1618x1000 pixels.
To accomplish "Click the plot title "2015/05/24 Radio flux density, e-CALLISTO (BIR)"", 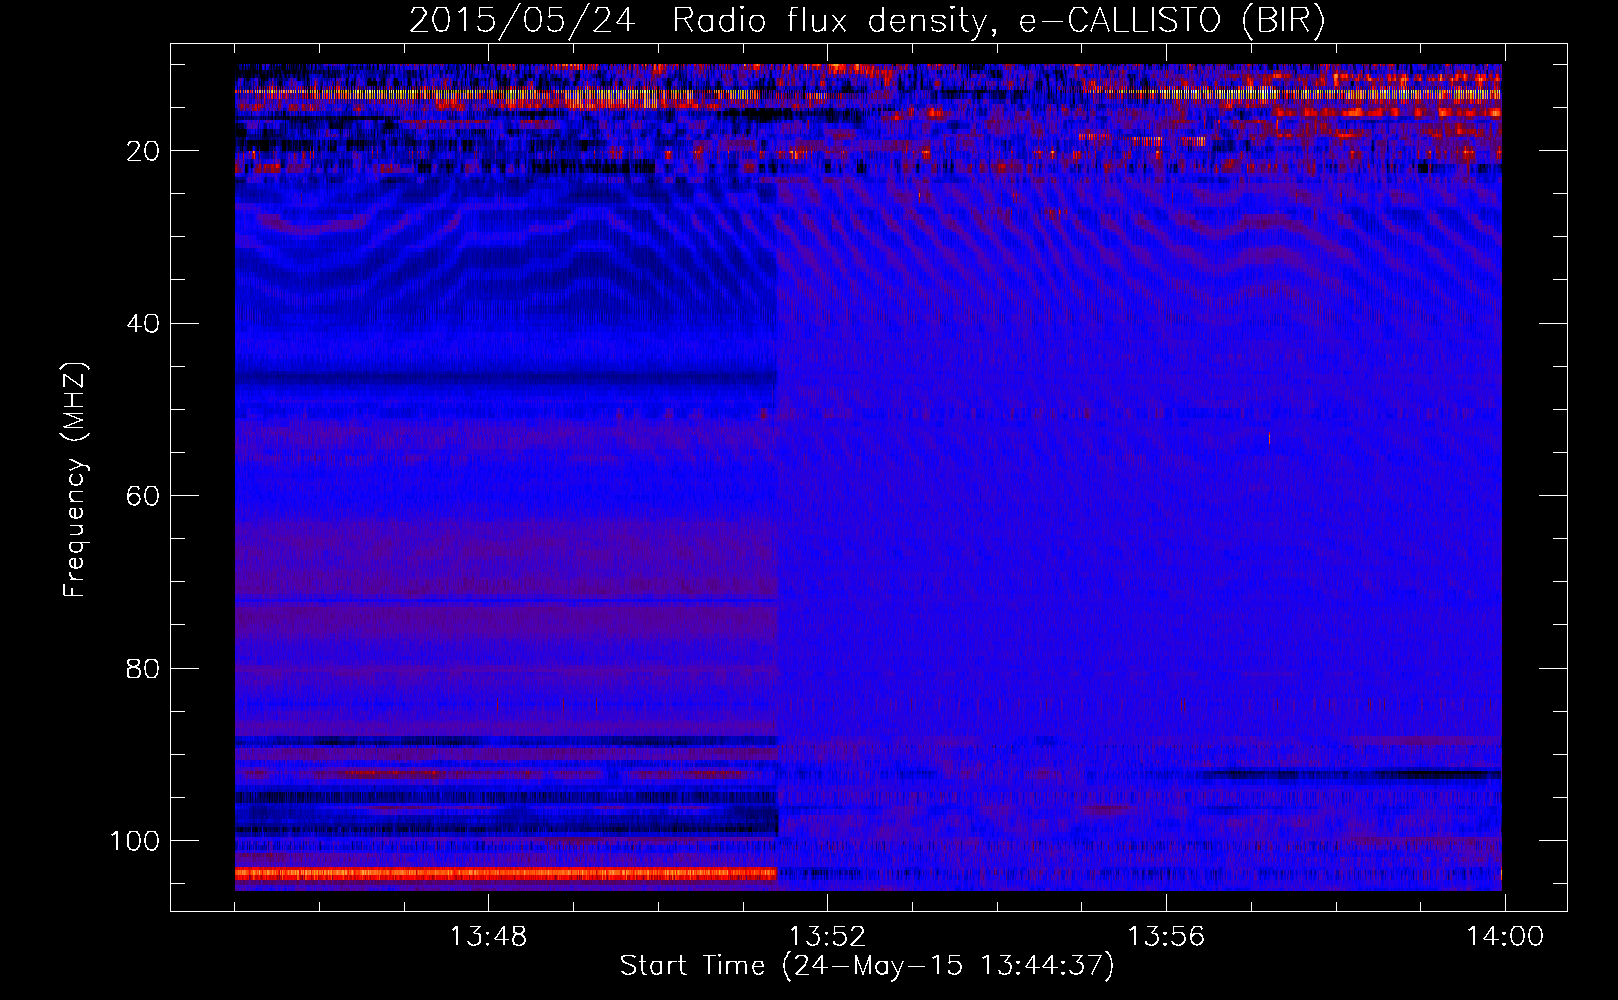I will coord(867,21).
